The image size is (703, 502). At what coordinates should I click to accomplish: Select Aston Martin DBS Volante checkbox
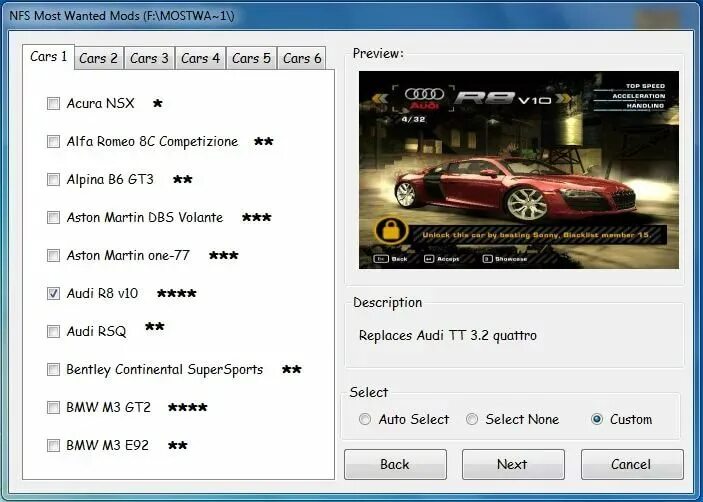(x=53, y=217)
